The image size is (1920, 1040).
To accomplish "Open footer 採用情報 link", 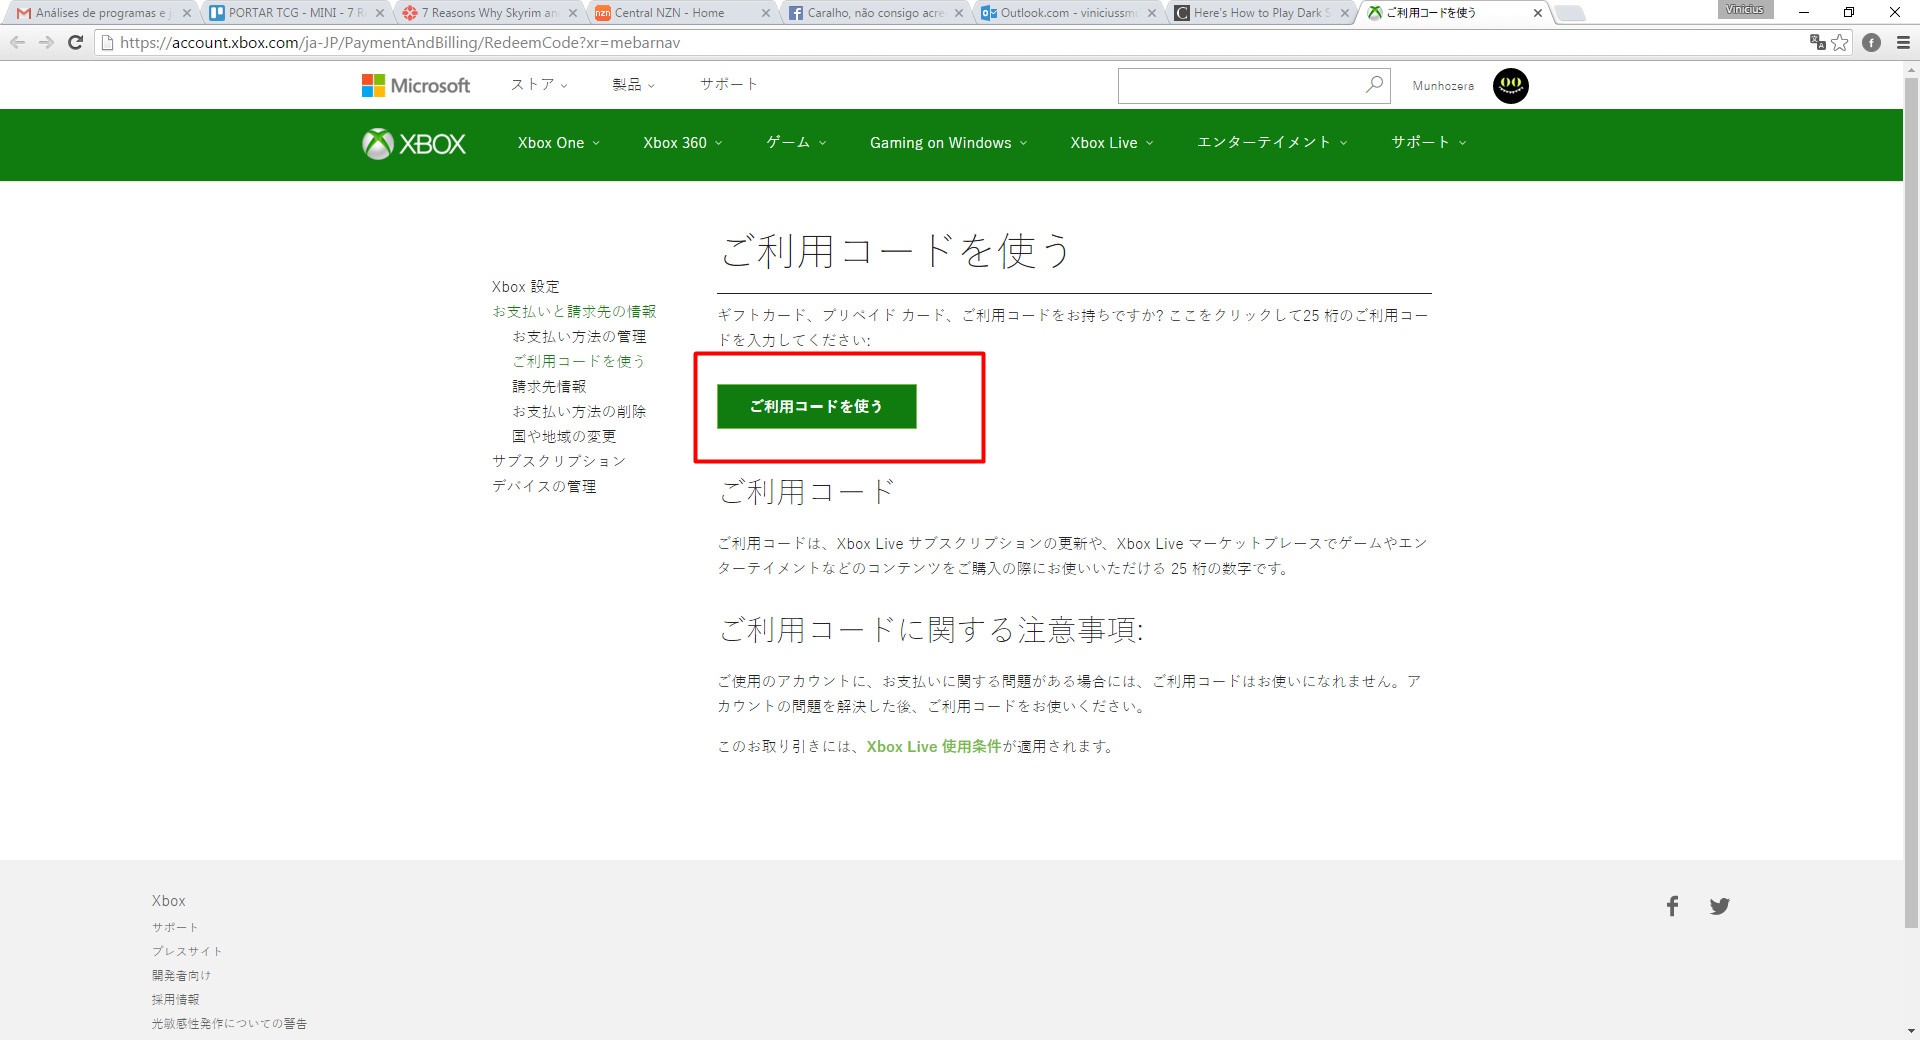I will coord(175,999).
